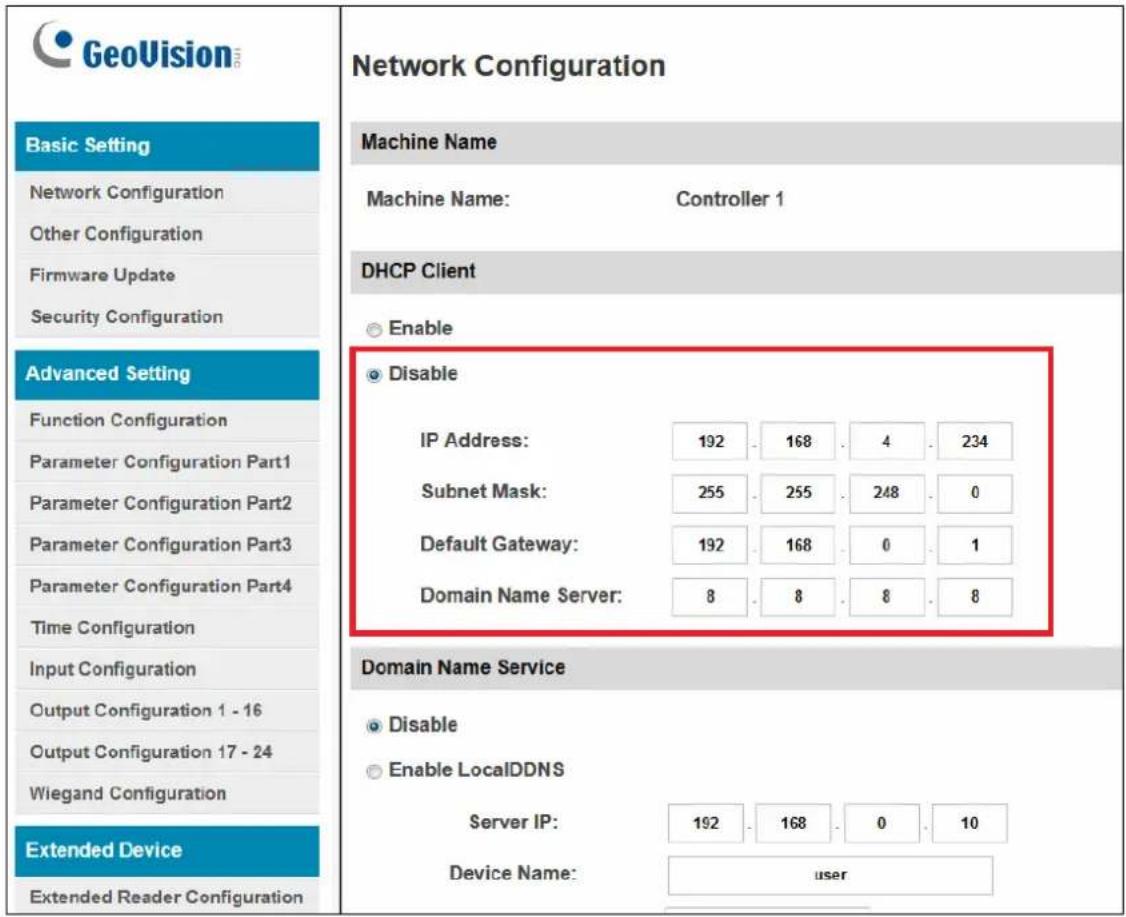
Task: Click IP Address fourth octet field 234
Action: (x=974, y=441)
